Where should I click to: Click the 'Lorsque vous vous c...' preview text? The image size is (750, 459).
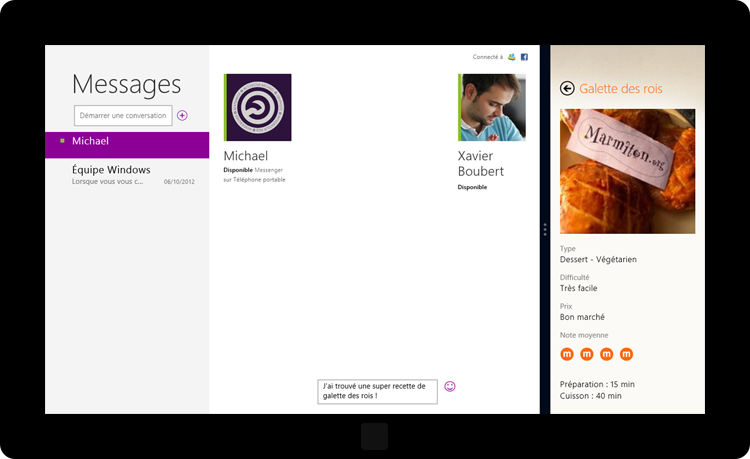click(x=108, y=182)
